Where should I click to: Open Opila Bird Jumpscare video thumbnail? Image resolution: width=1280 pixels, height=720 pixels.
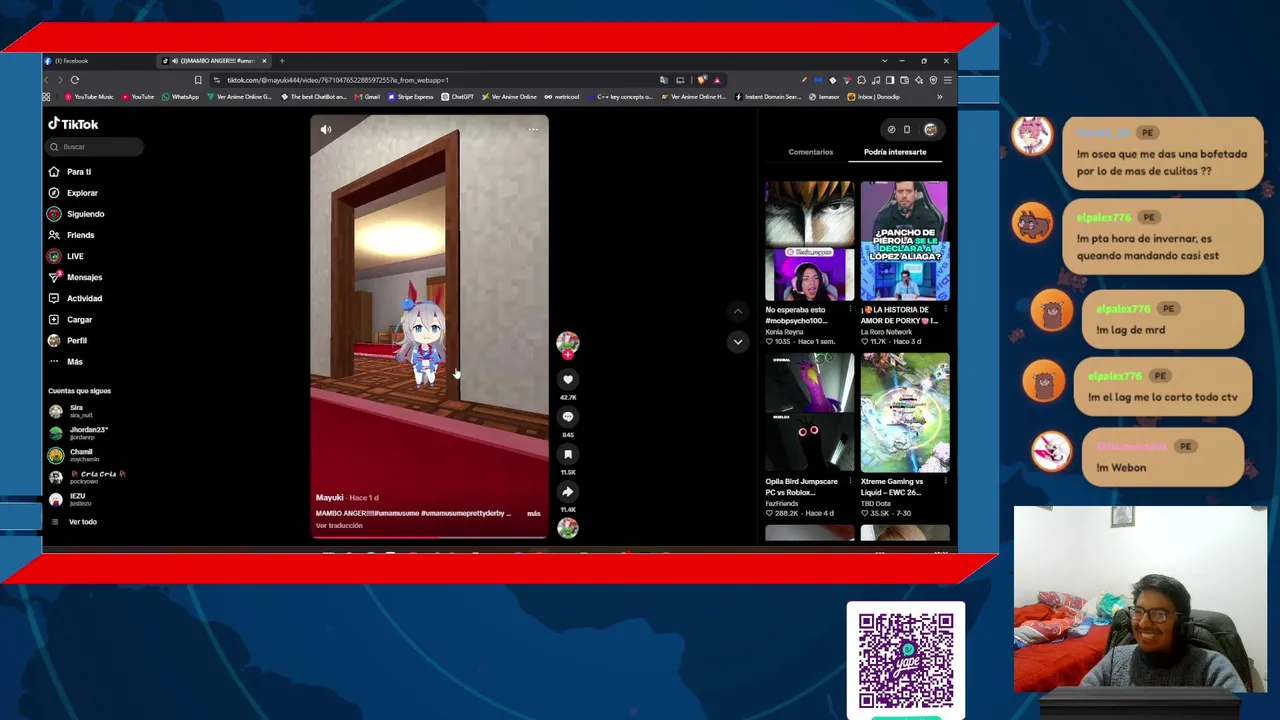pyautogui.click(x=809, y=413)
